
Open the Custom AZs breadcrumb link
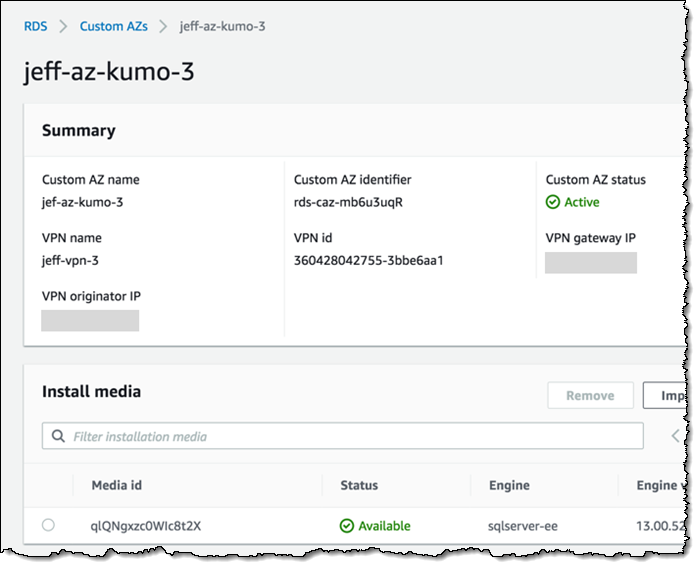point(113,26)
